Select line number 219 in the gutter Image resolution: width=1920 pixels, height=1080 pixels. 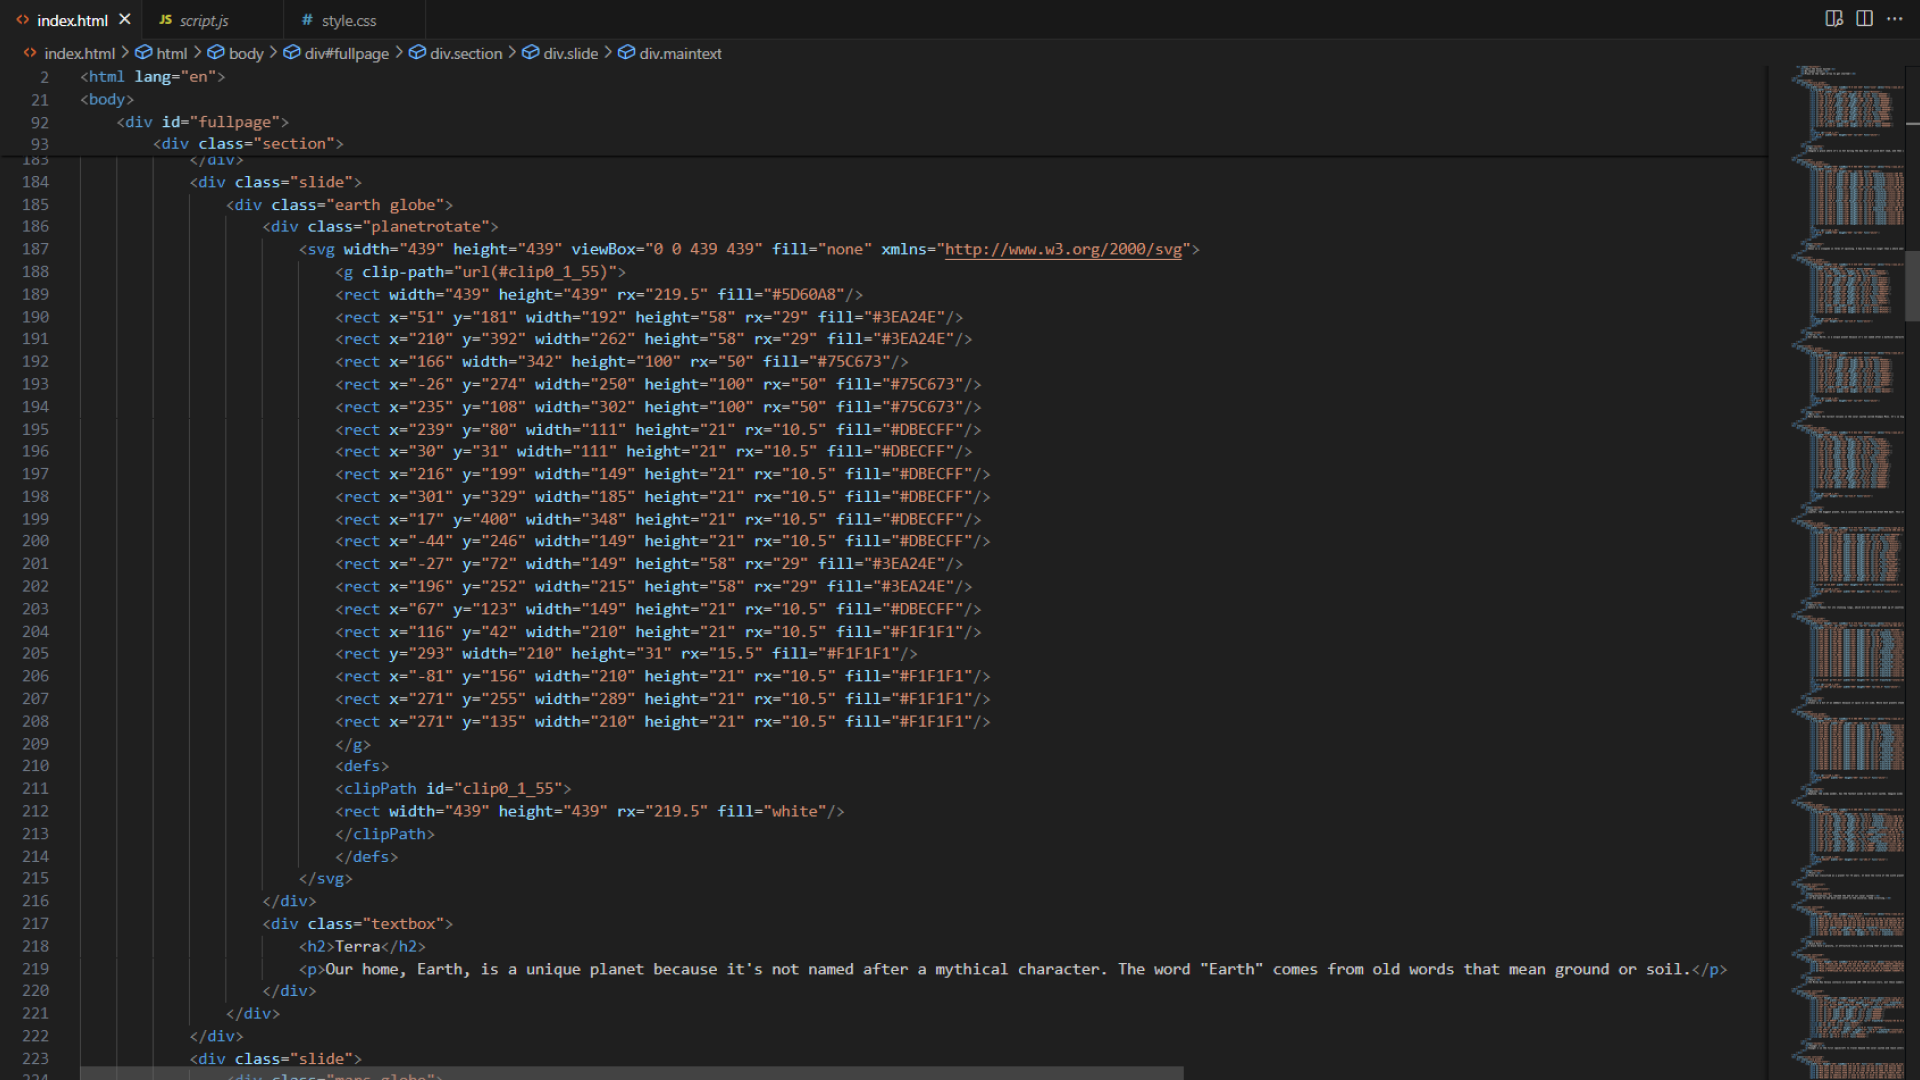tap(35, 969)
